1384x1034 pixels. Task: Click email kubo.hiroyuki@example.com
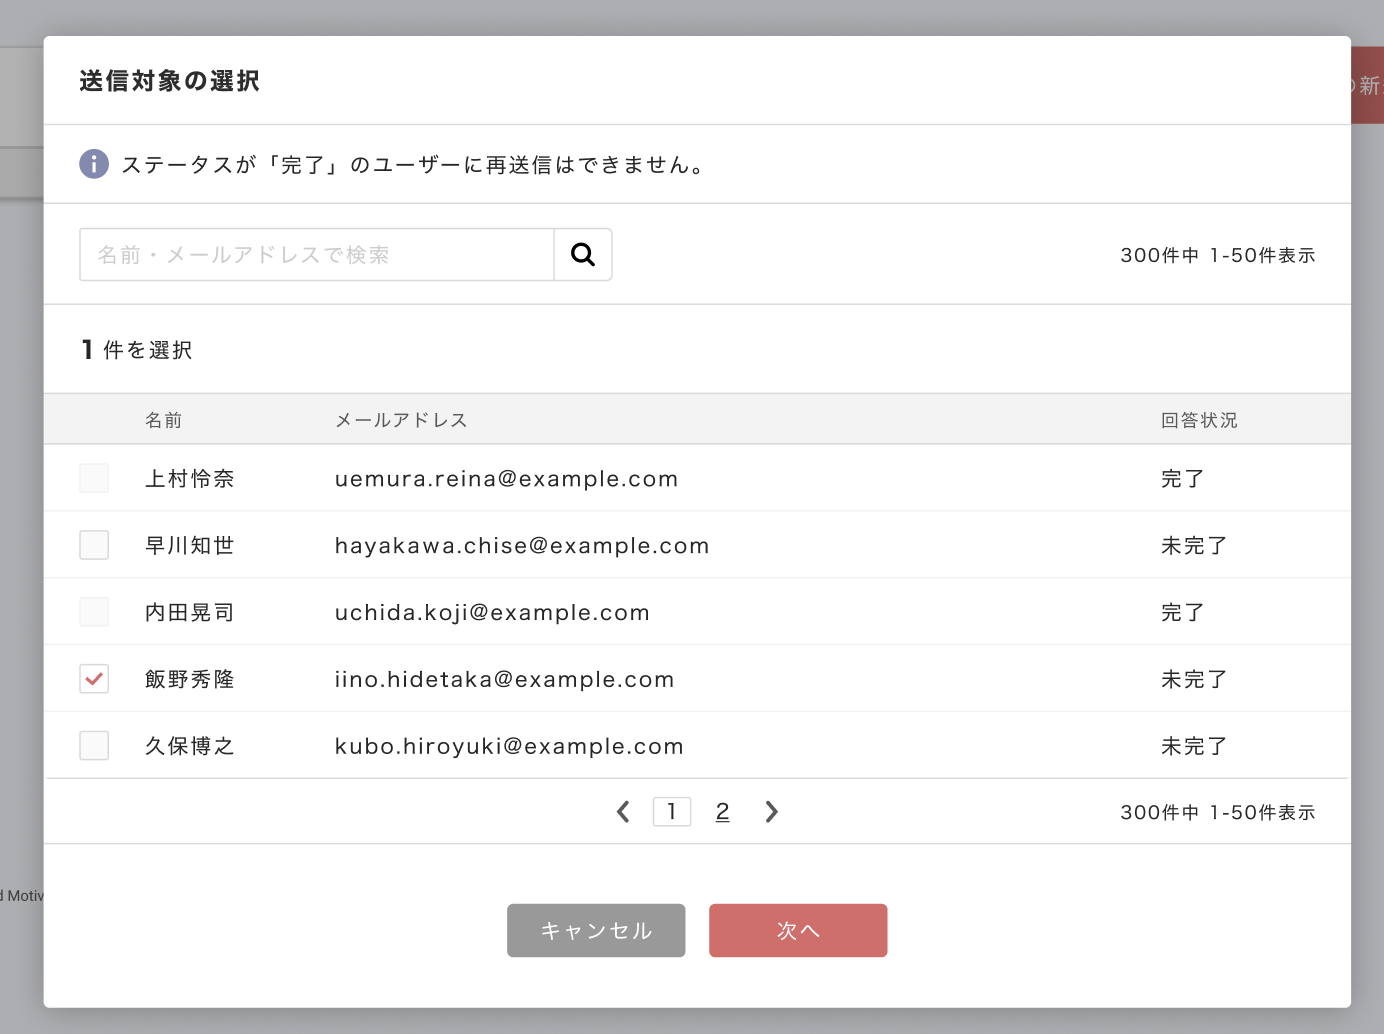[509, 747]
